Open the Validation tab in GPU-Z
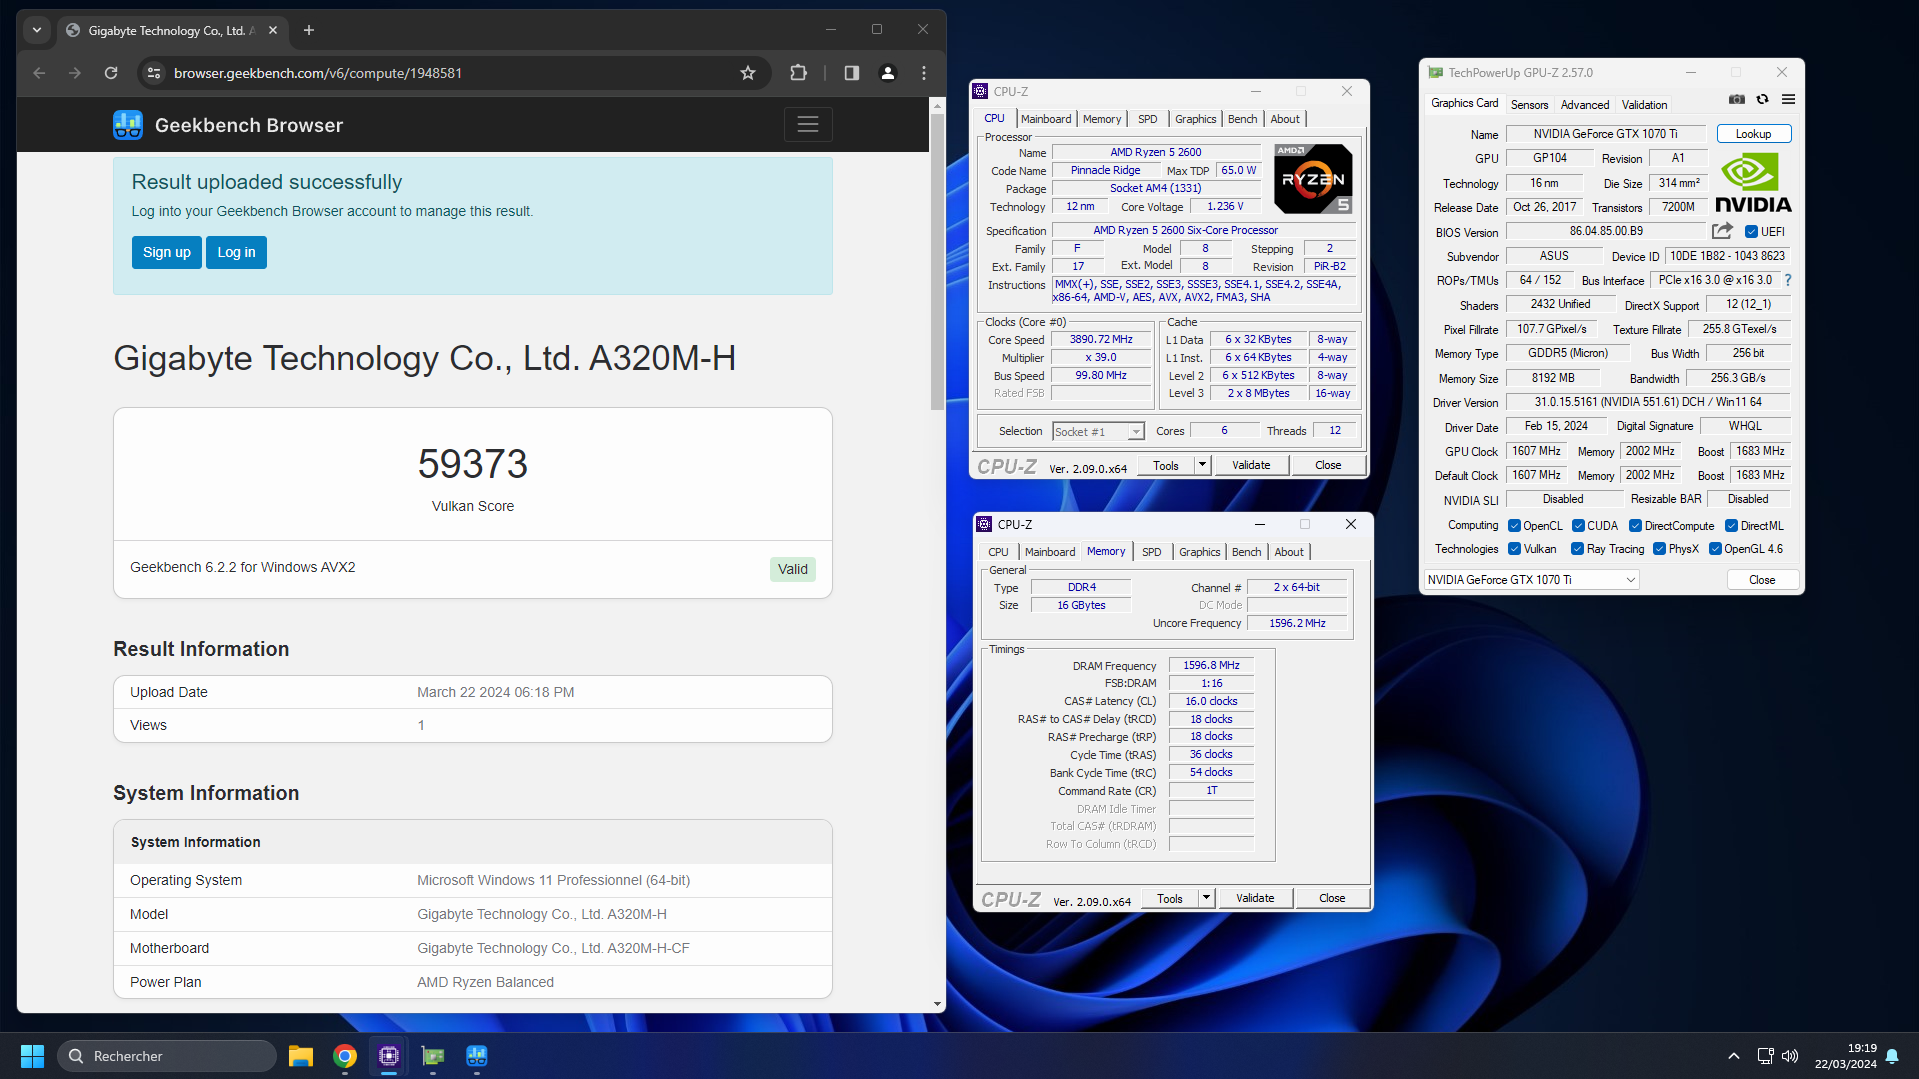 [x=1644, y=105]
